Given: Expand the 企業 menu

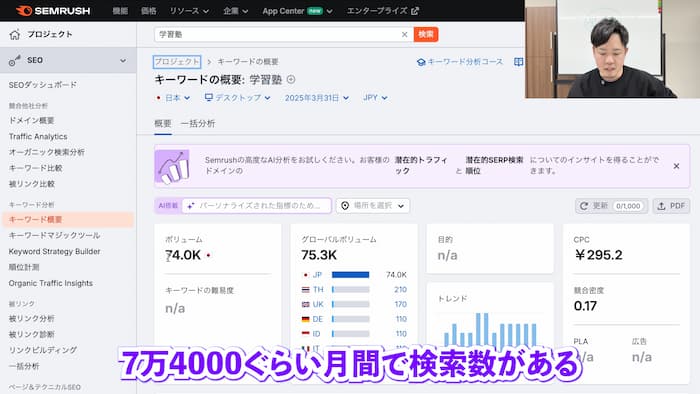Looking at the screenshot, I should 236,11.
